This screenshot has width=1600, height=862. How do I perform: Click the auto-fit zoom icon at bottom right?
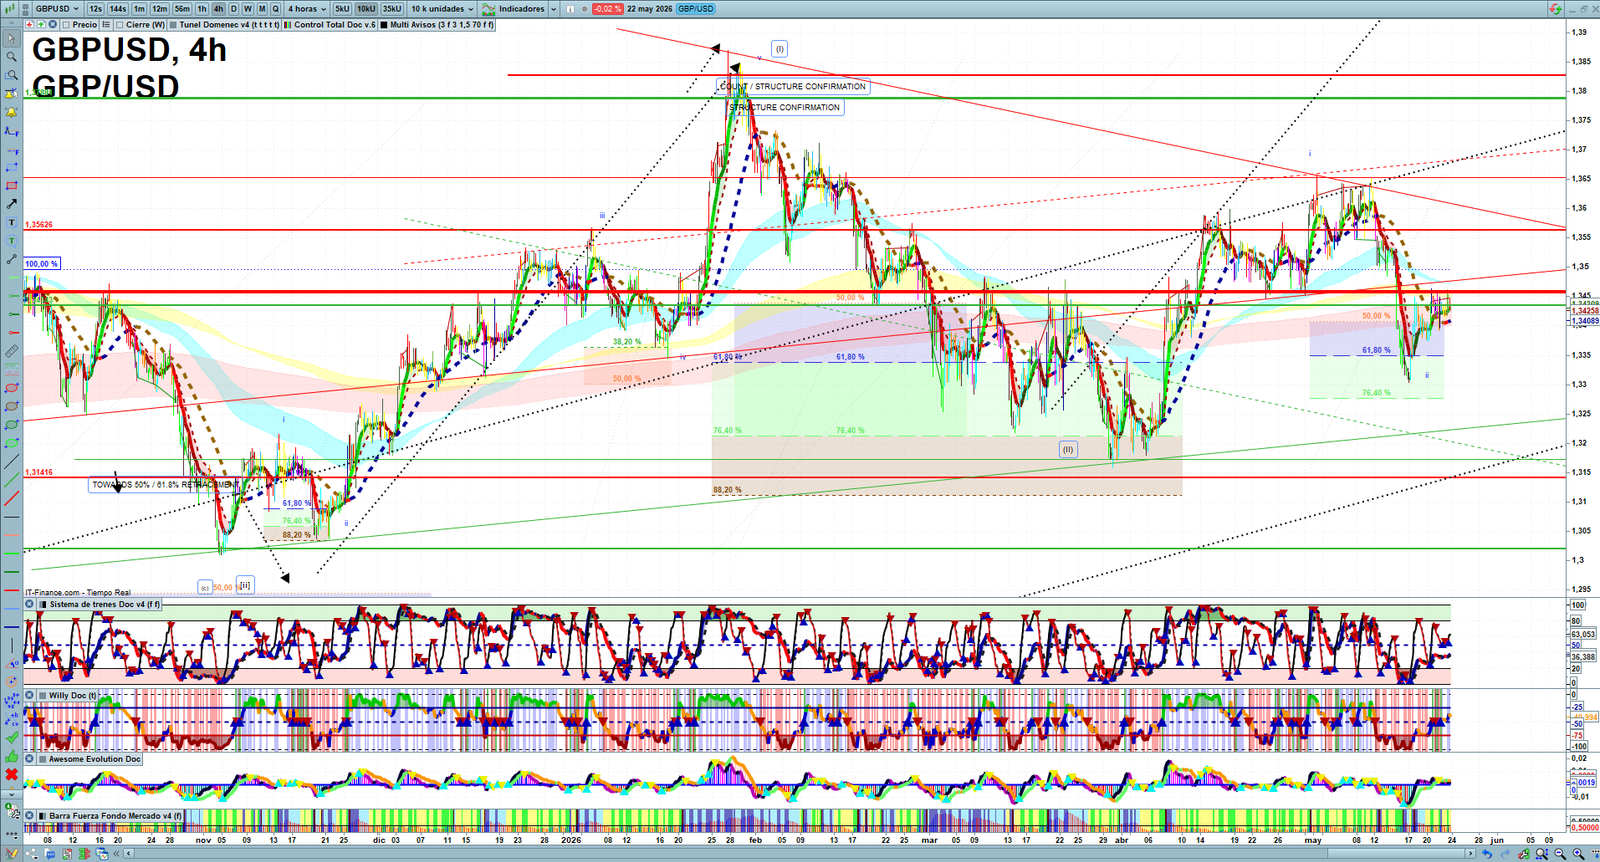coord(1542,853)
